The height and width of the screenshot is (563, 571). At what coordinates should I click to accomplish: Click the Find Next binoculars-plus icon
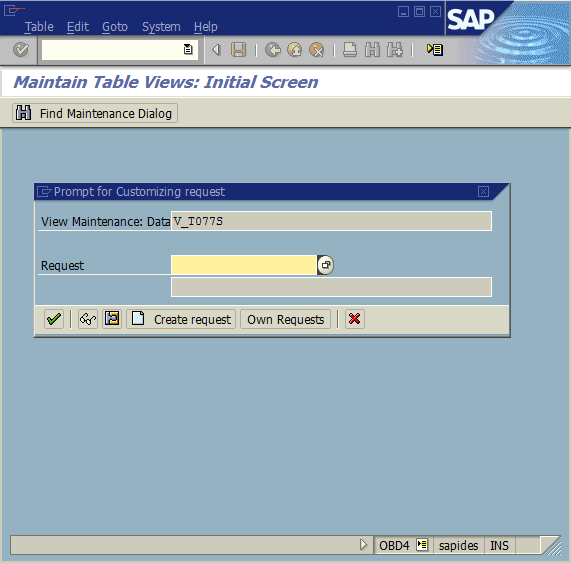[395, 50]
